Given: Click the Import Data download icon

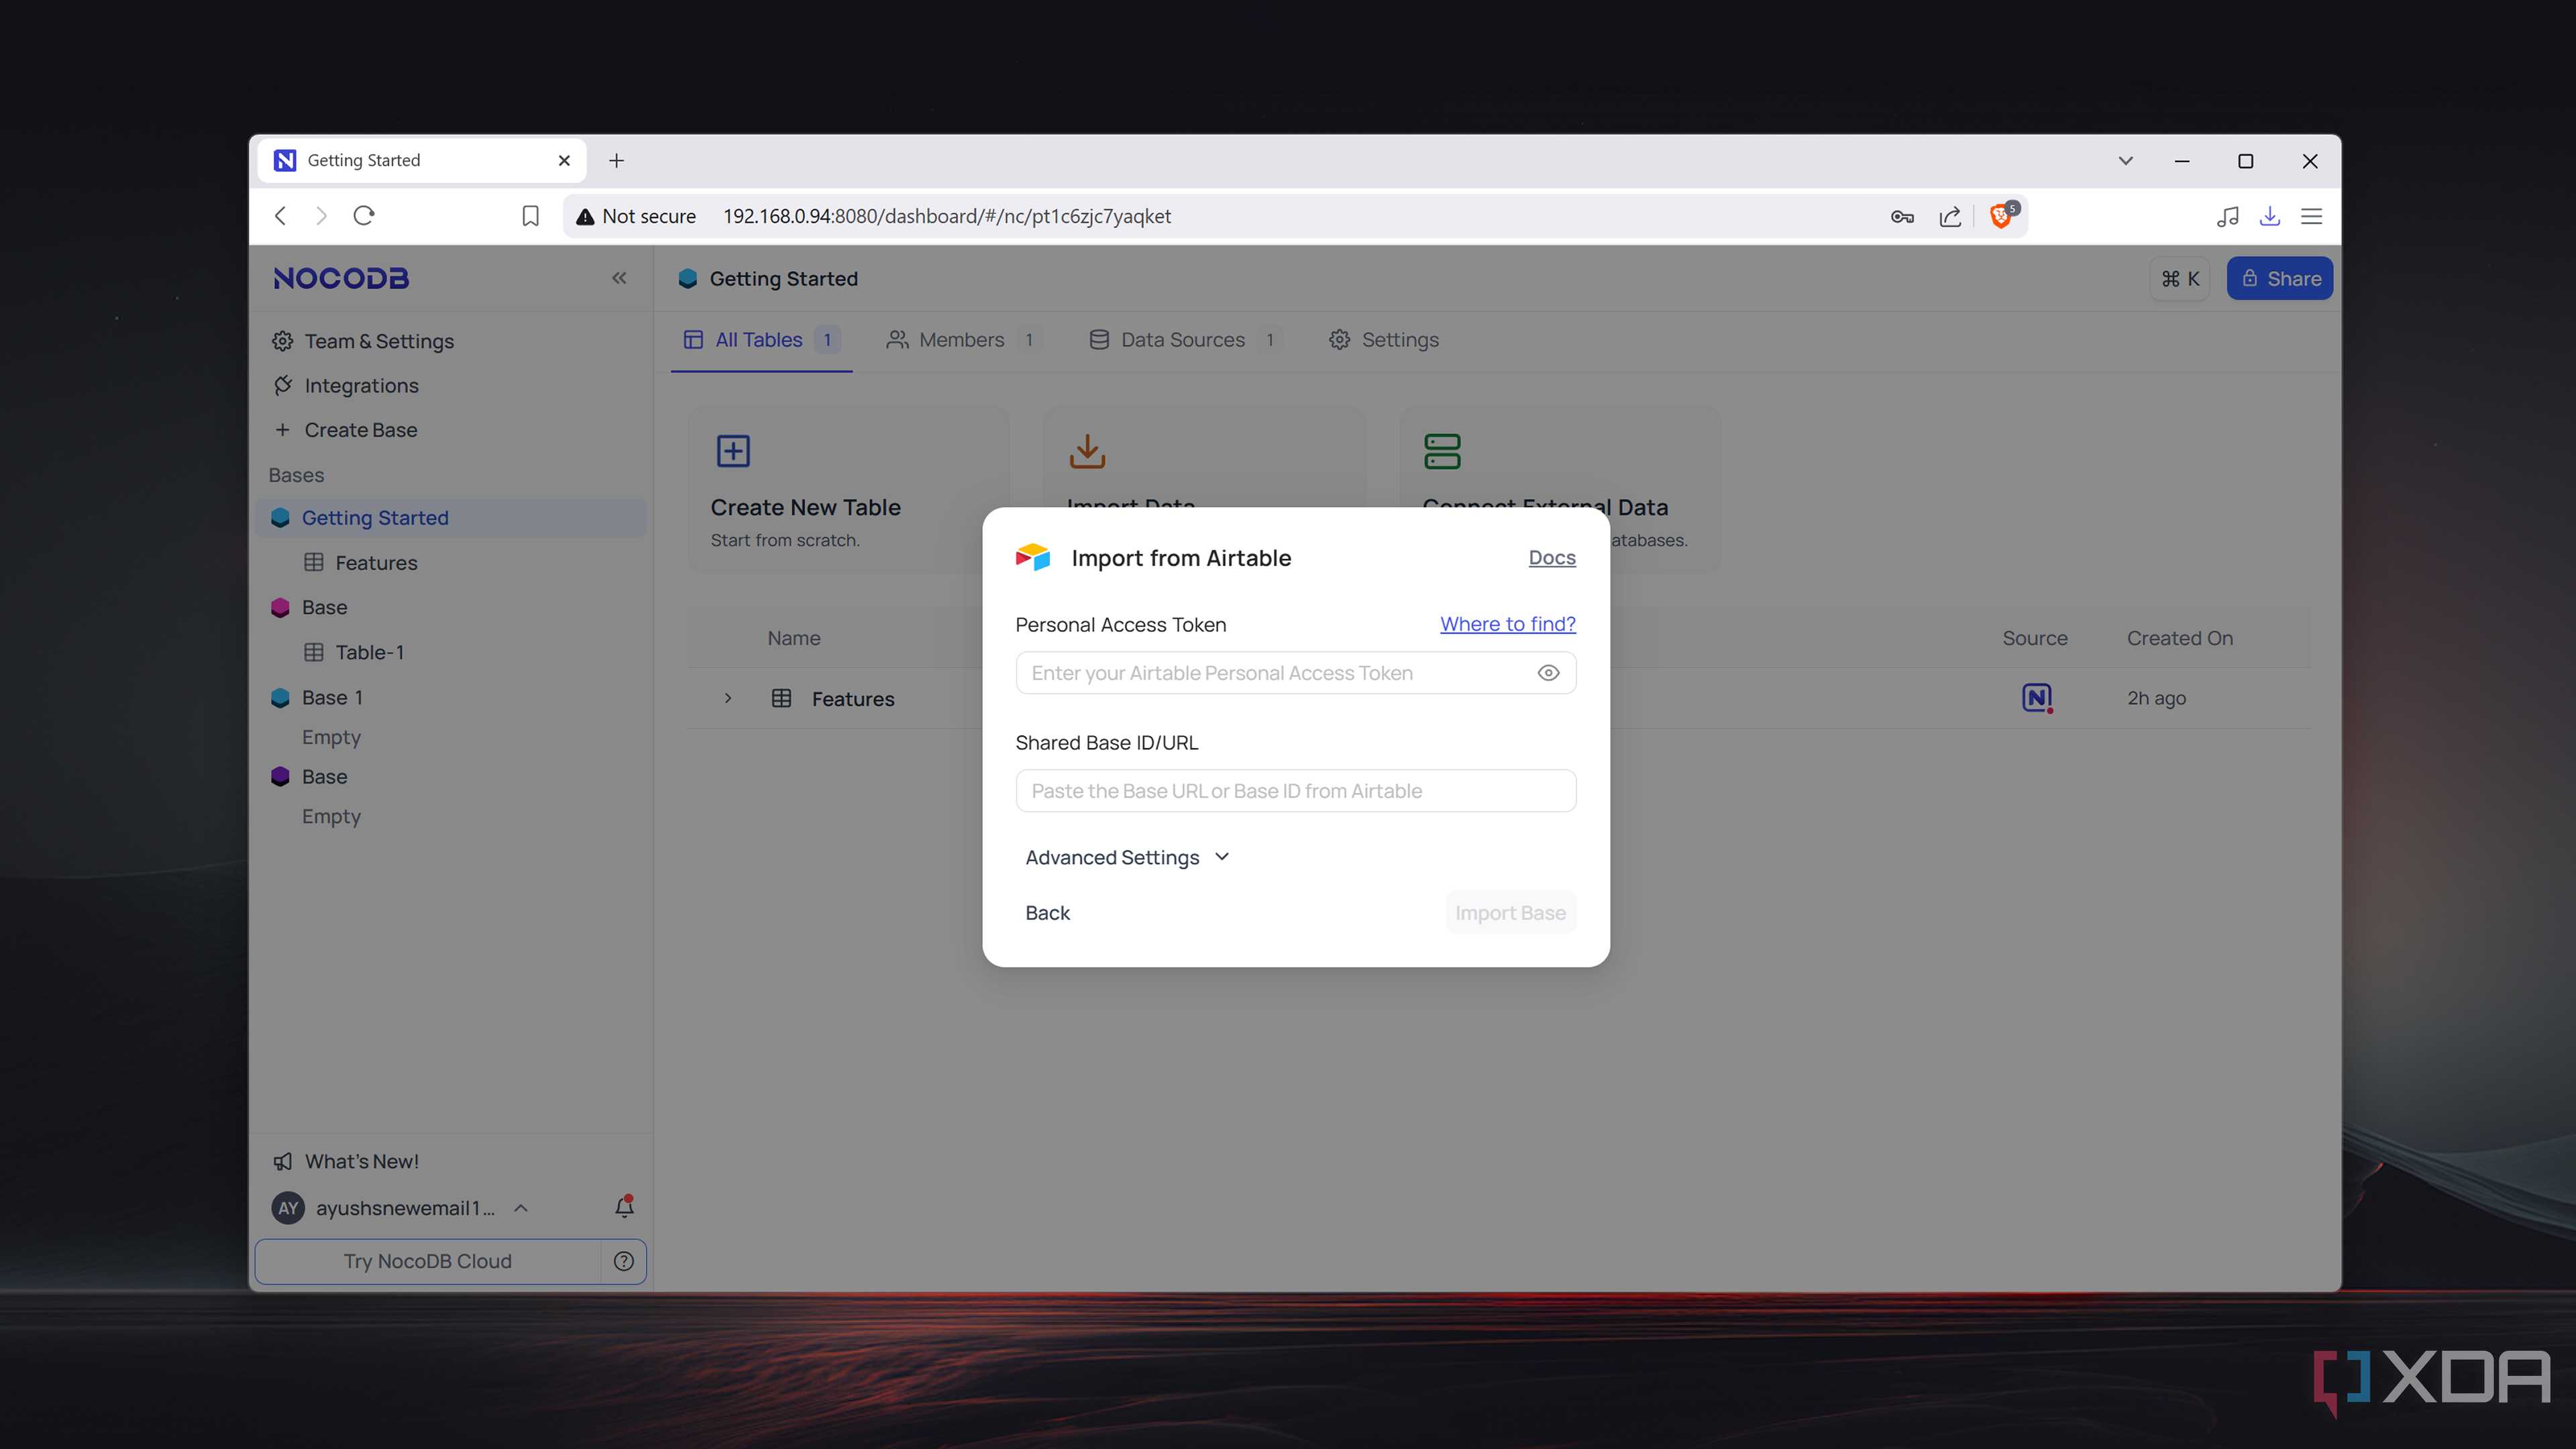Looking at the screenshot, I should [1087, 451].
